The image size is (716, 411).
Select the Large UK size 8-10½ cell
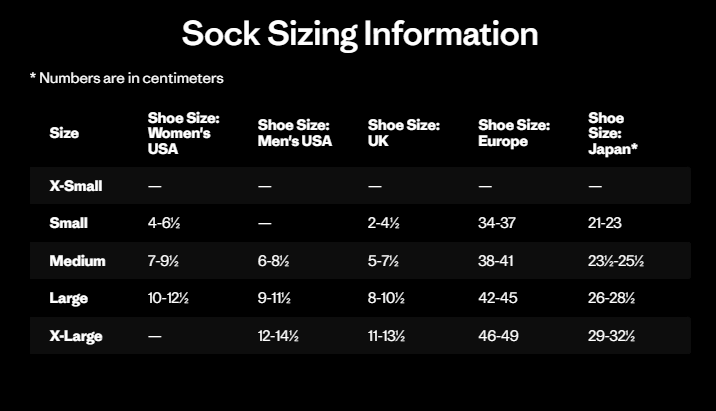click(x=386, y=298)
